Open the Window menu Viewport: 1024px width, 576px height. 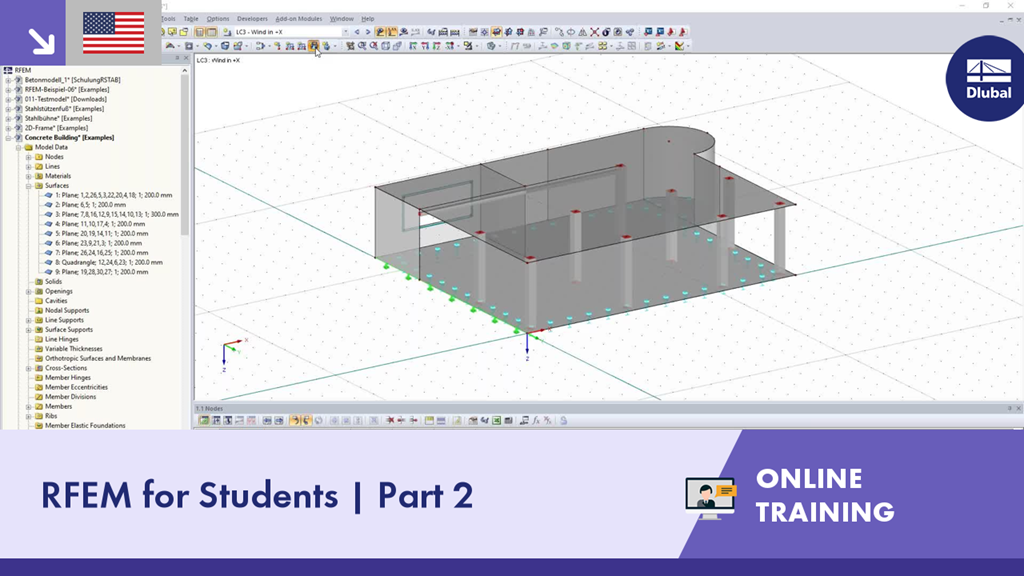pyautogui.click(x=342, y=19)
